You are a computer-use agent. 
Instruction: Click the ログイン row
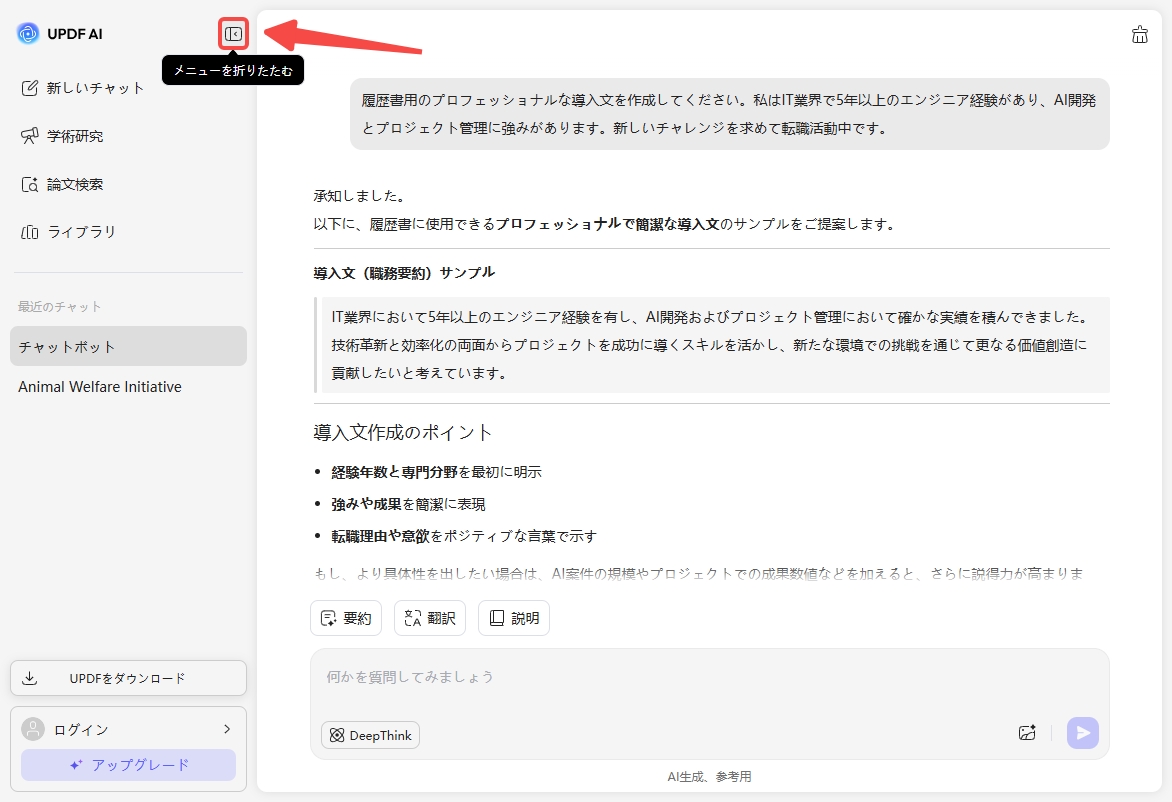coord(129,729)
